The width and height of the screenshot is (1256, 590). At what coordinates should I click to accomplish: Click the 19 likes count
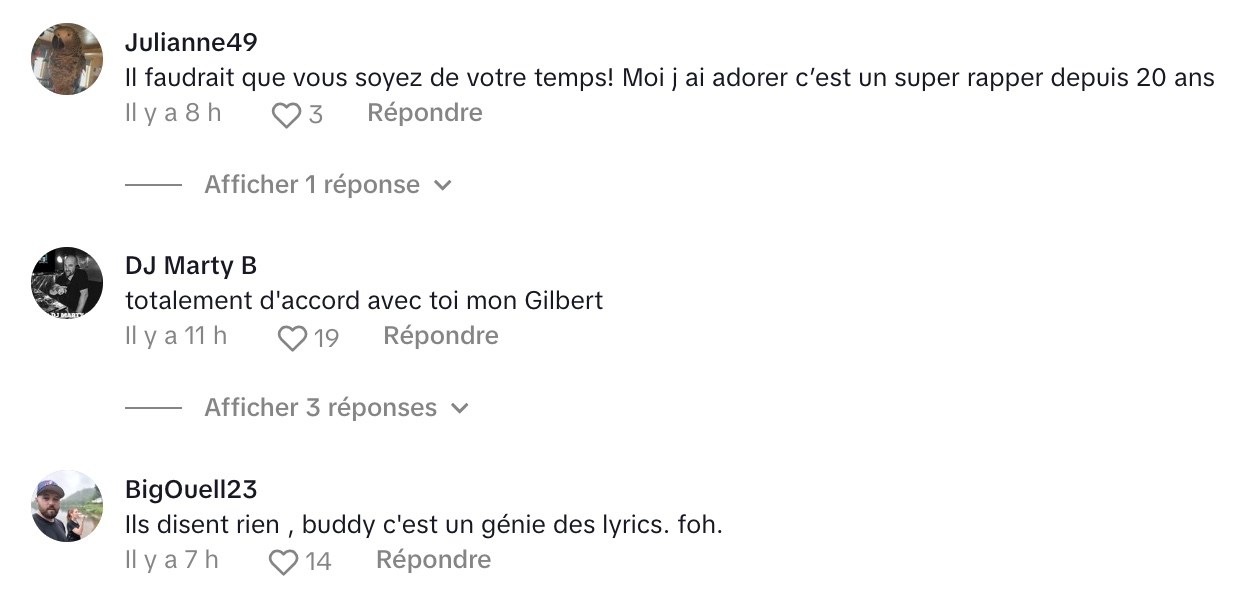point(326,339)
